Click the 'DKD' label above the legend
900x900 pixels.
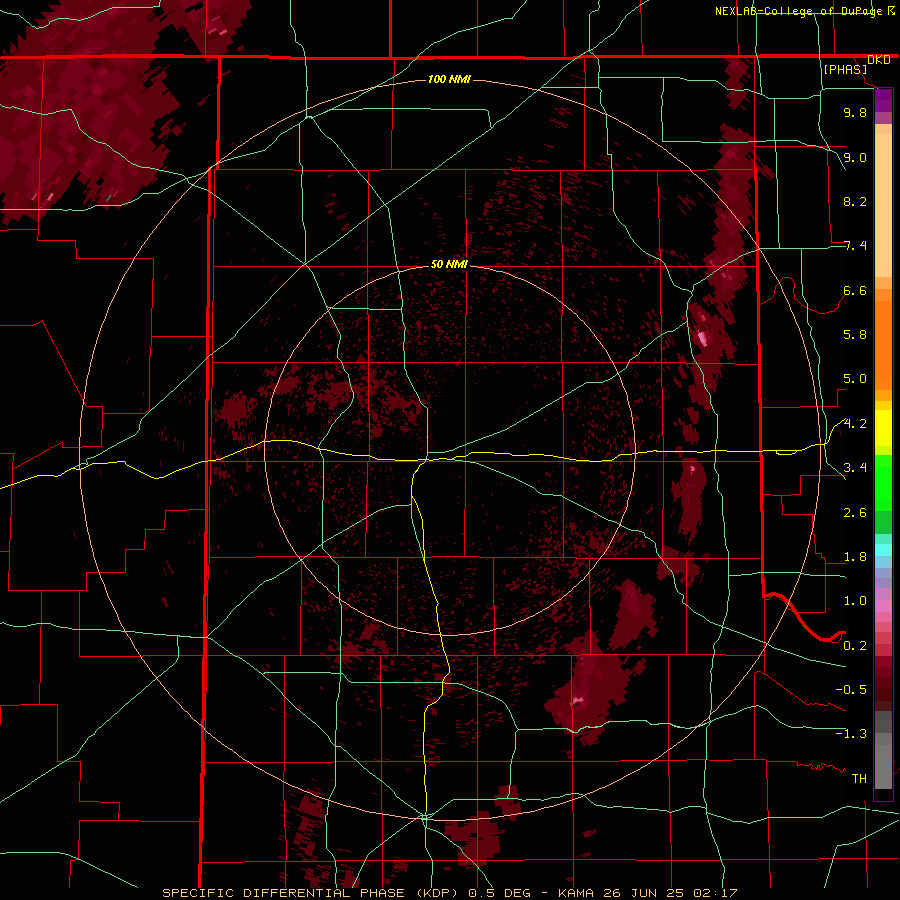879,60
